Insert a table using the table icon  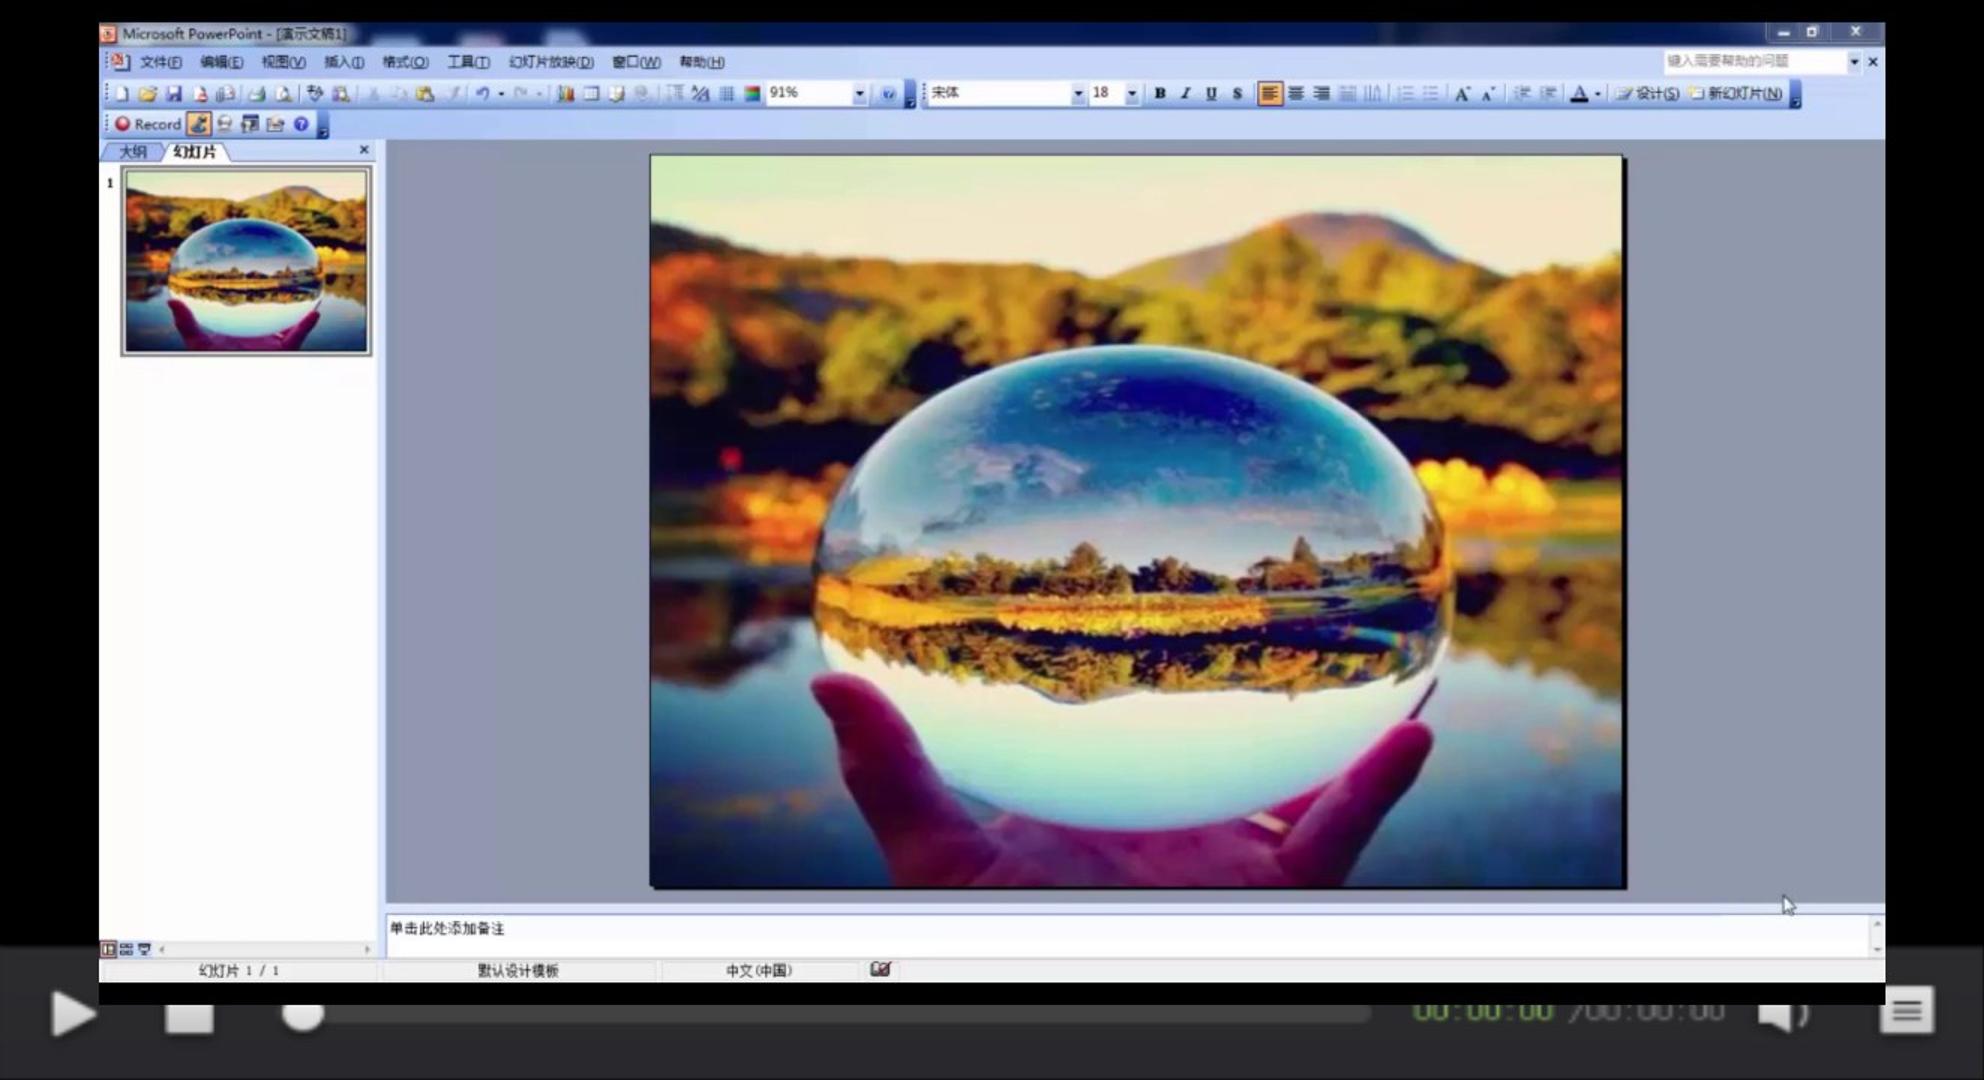[591, 93]
